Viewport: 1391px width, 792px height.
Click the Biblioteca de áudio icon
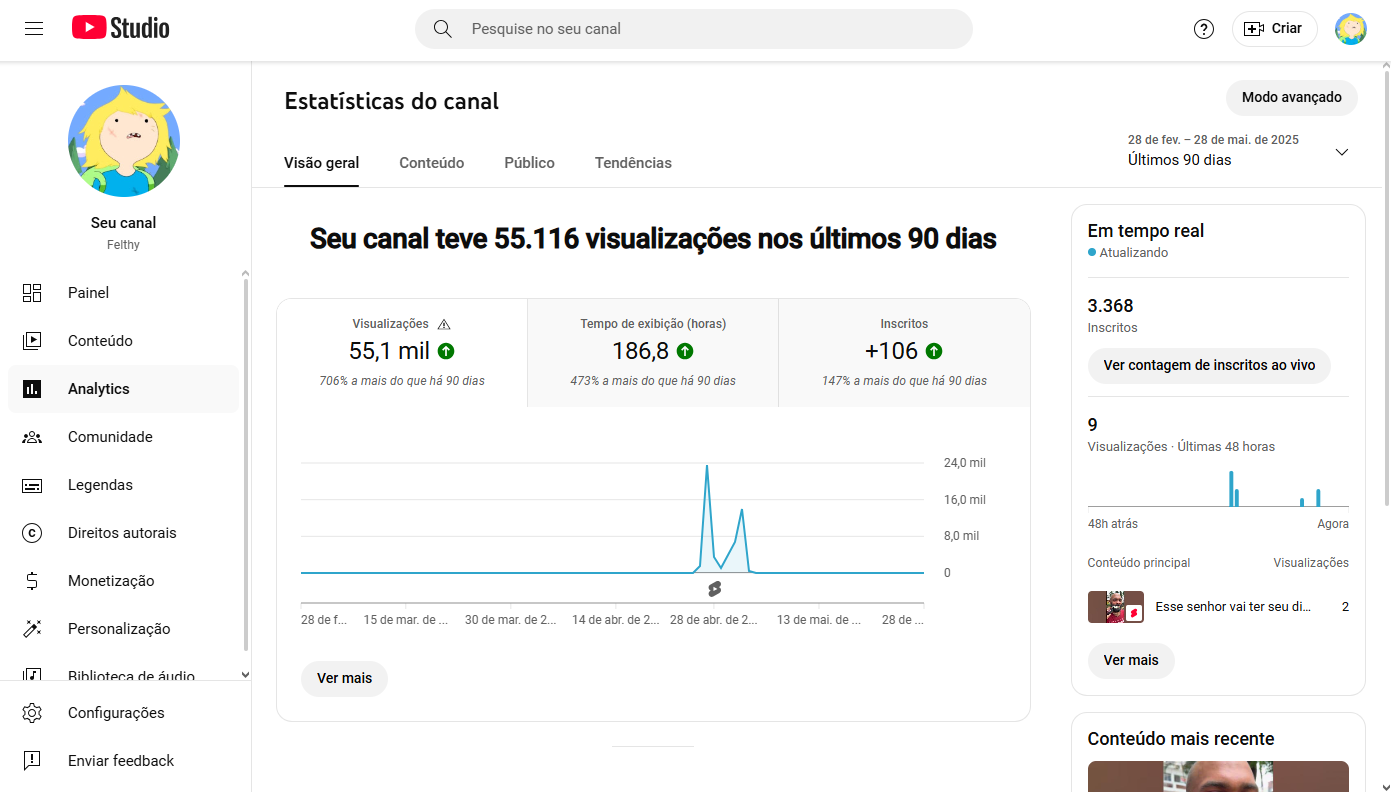click(x=32, y=675)
